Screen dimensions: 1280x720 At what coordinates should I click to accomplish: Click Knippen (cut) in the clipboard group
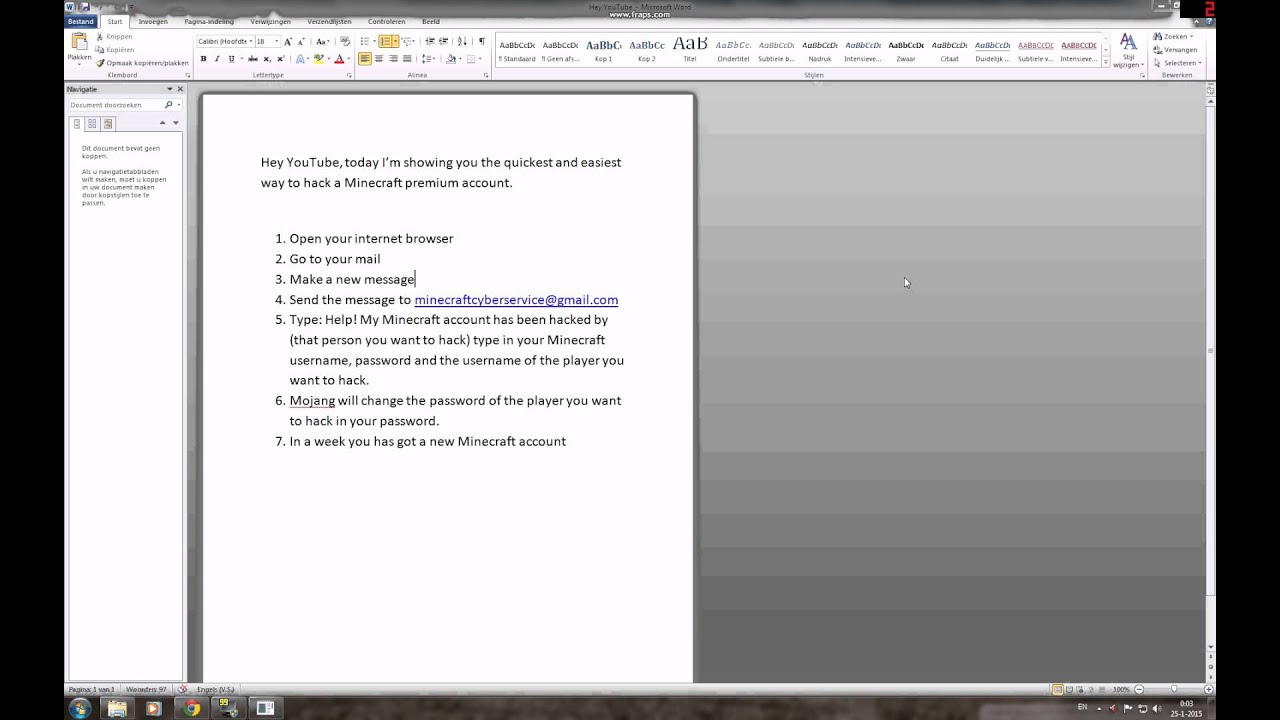[x=113, y=37]
